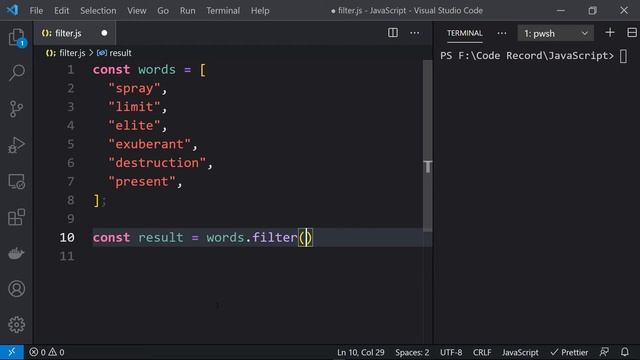The height and width of the screenshot is (360, 640).
Task: Click the "elite" string on line 4
Action: click(134, 125)
